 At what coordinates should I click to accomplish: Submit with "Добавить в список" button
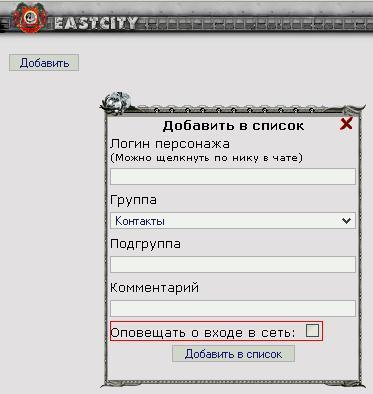[233, 354]
